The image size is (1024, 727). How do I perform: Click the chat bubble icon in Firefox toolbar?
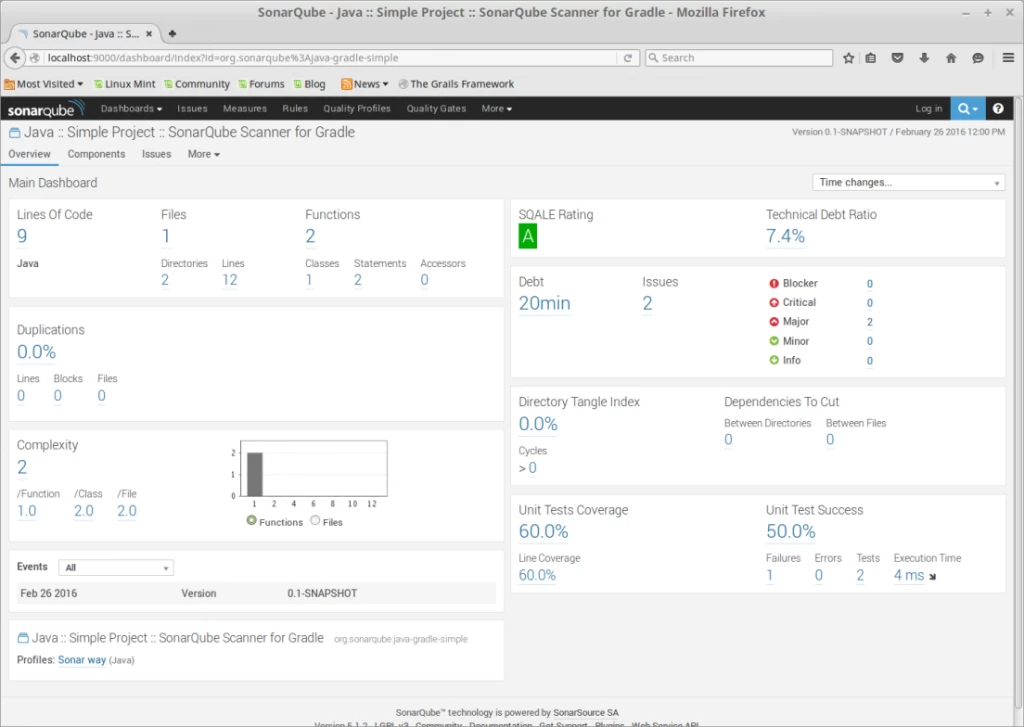(978, 58)
